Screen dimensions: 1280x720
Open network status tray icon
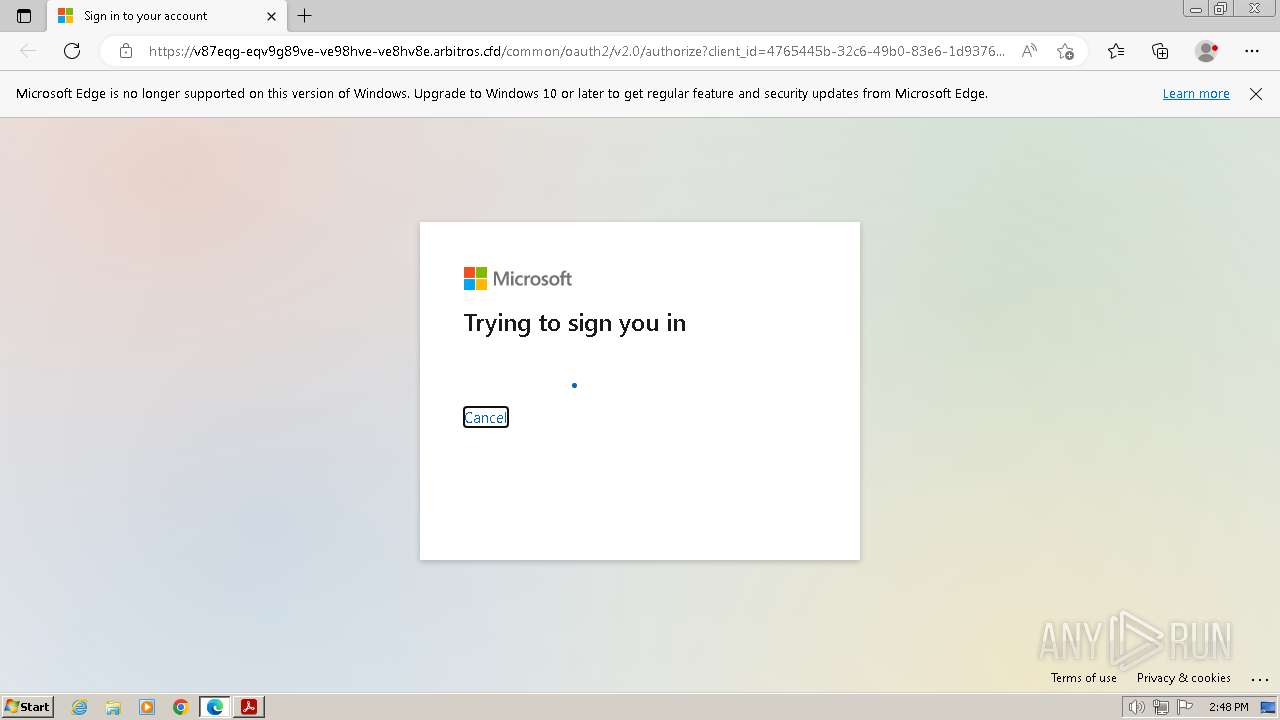(1161, 707)
